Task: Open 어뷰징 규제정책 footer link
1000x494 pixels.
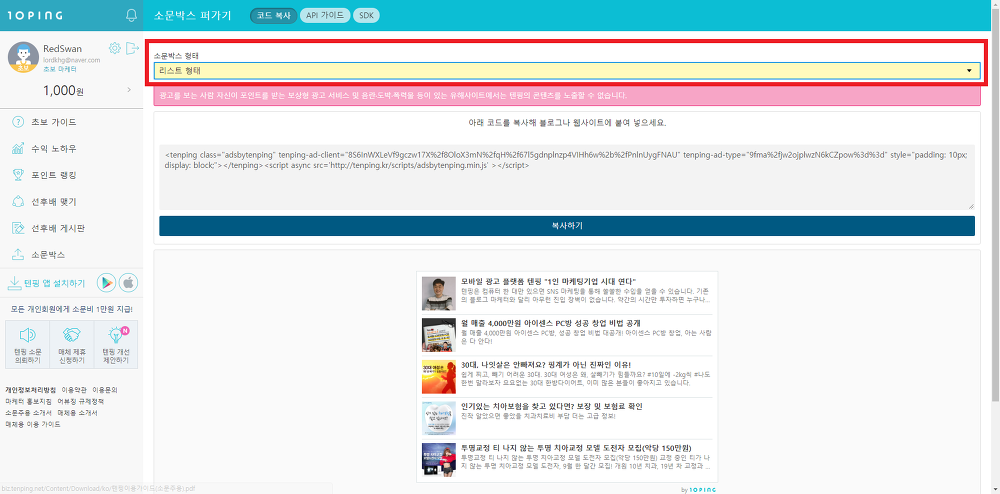Action: tap(80, 401)
